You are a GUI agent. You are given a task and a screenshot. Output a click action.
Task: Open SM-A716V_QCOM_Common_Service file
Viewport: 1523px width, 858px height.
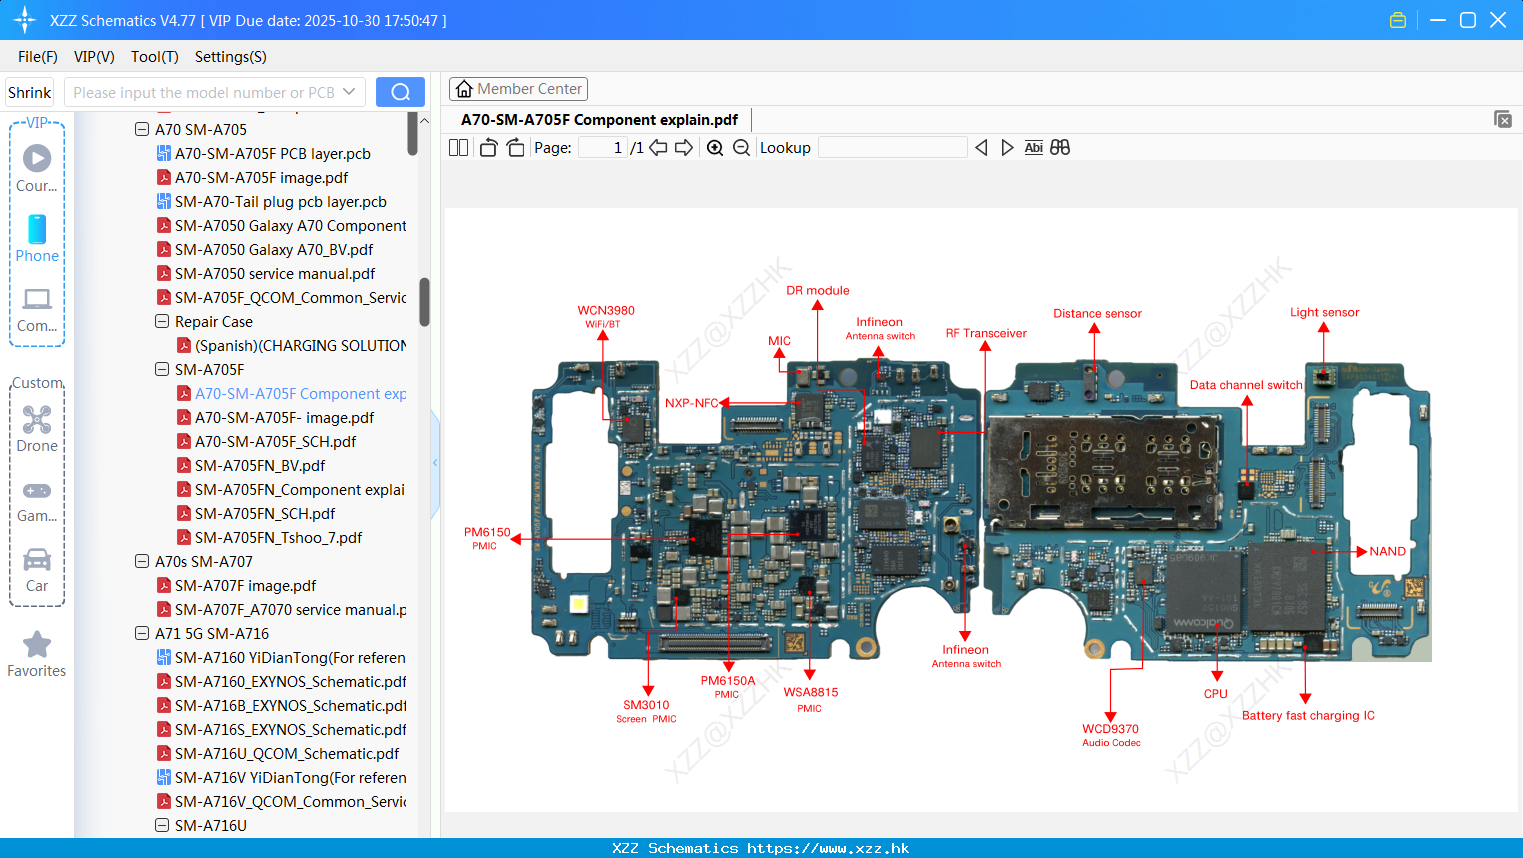[281, 801]
